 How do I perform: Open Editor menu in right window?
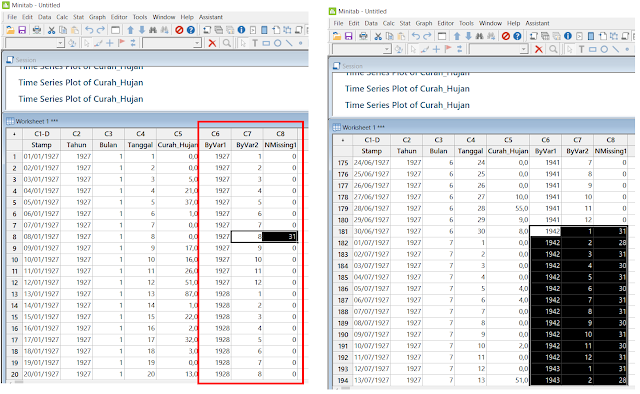click(445, 23)
